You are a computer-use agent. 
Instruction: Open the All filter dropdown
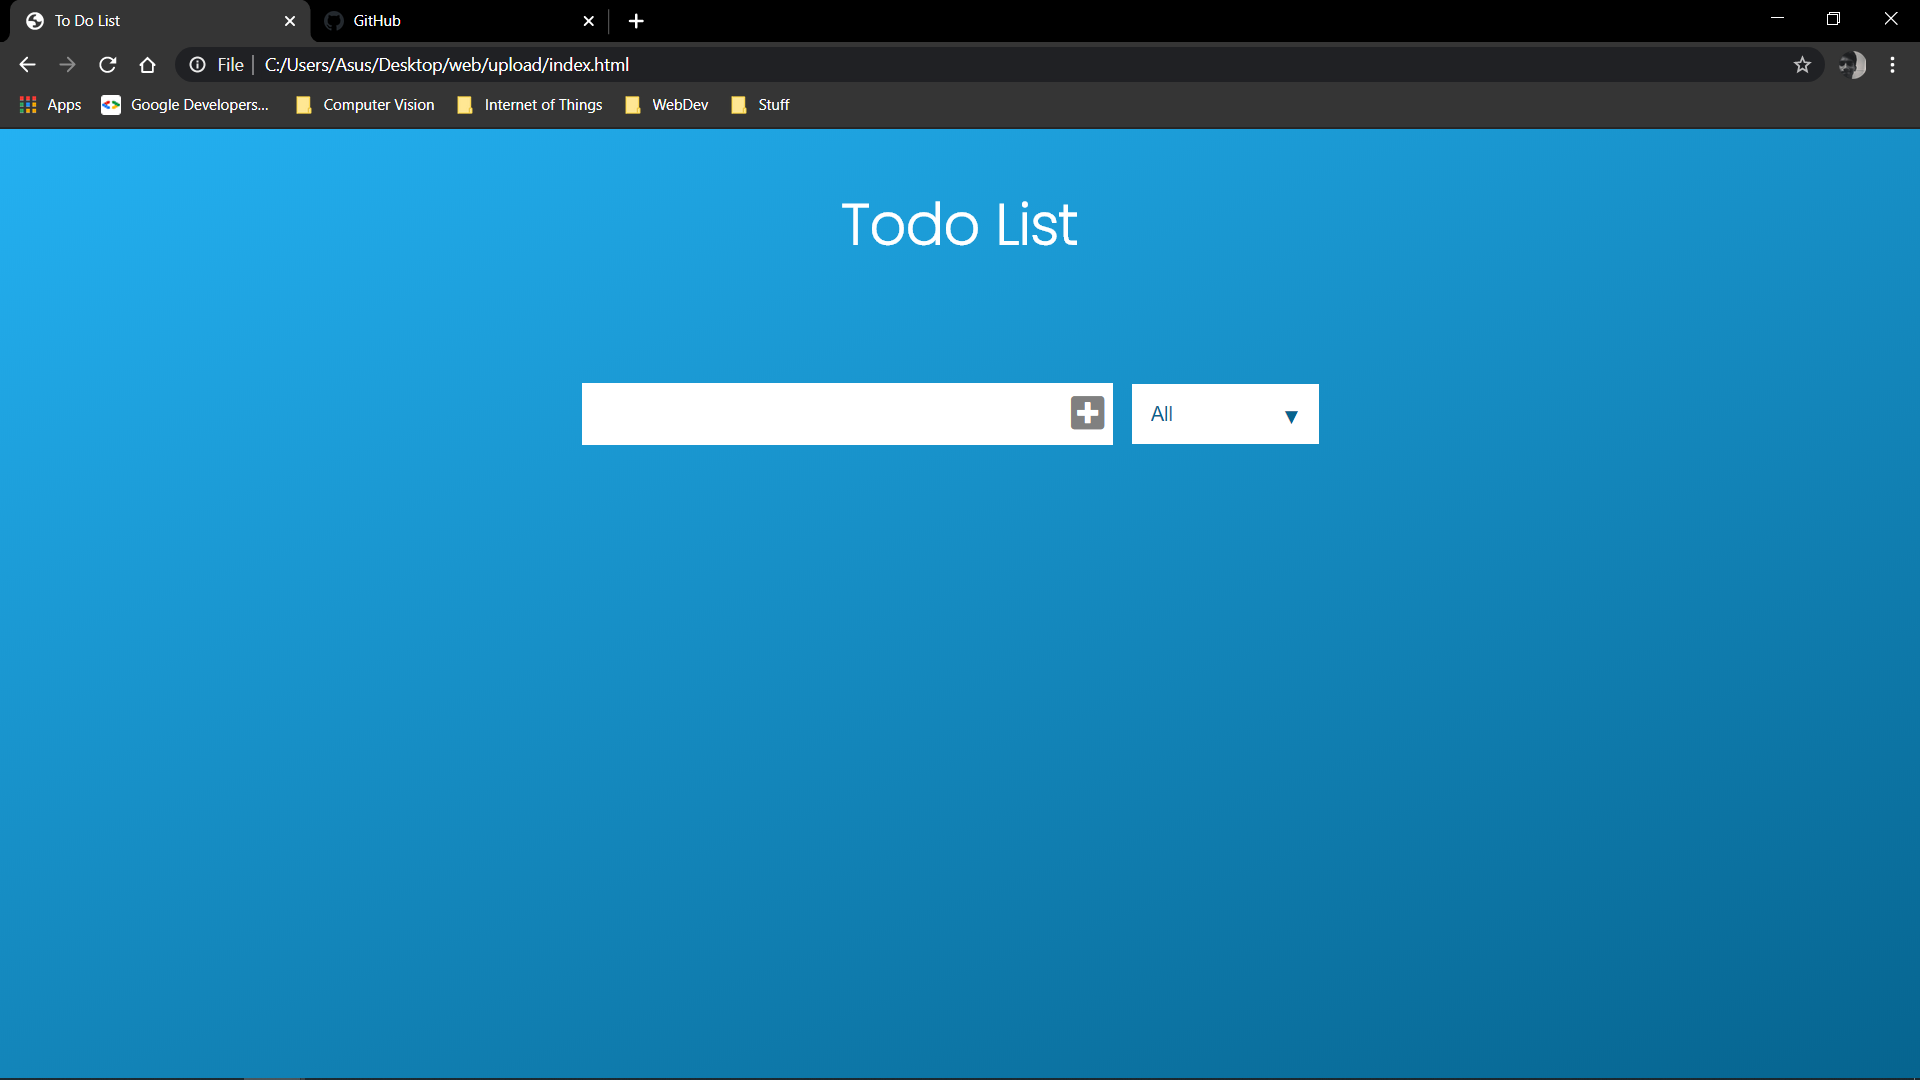(1224, 414)
